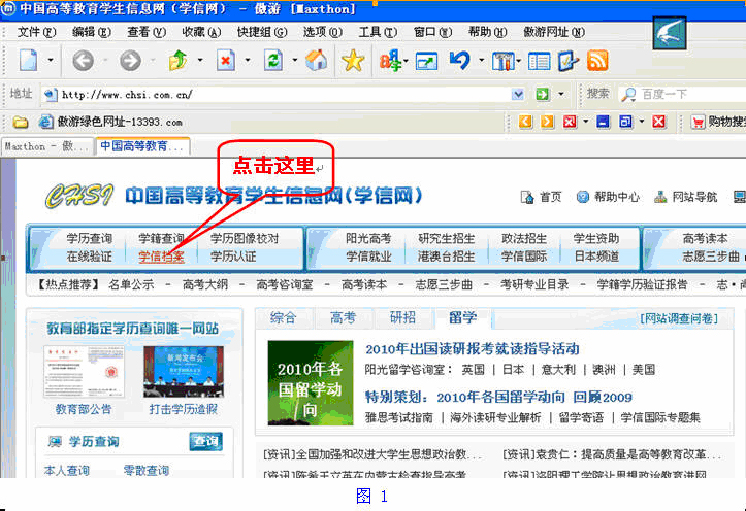
Task: Open the 傲游绿色网址-13393.com bookmark
Action: tap(111, 122)
